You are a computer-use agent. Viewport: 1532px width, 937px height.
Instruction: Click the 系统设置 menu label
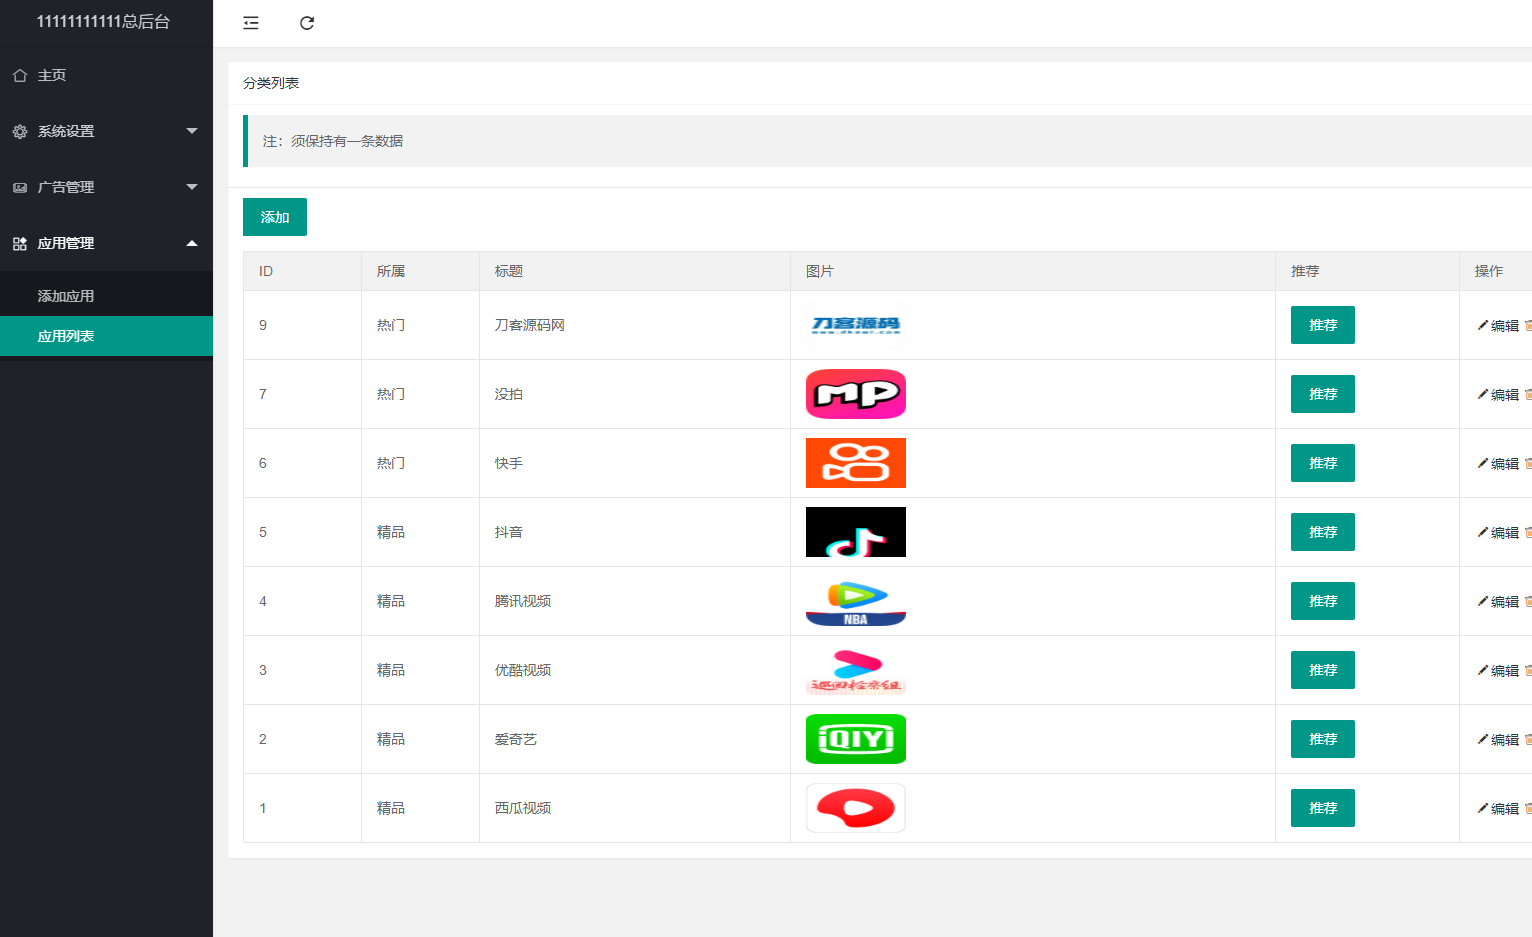click(x=66, y=131)
